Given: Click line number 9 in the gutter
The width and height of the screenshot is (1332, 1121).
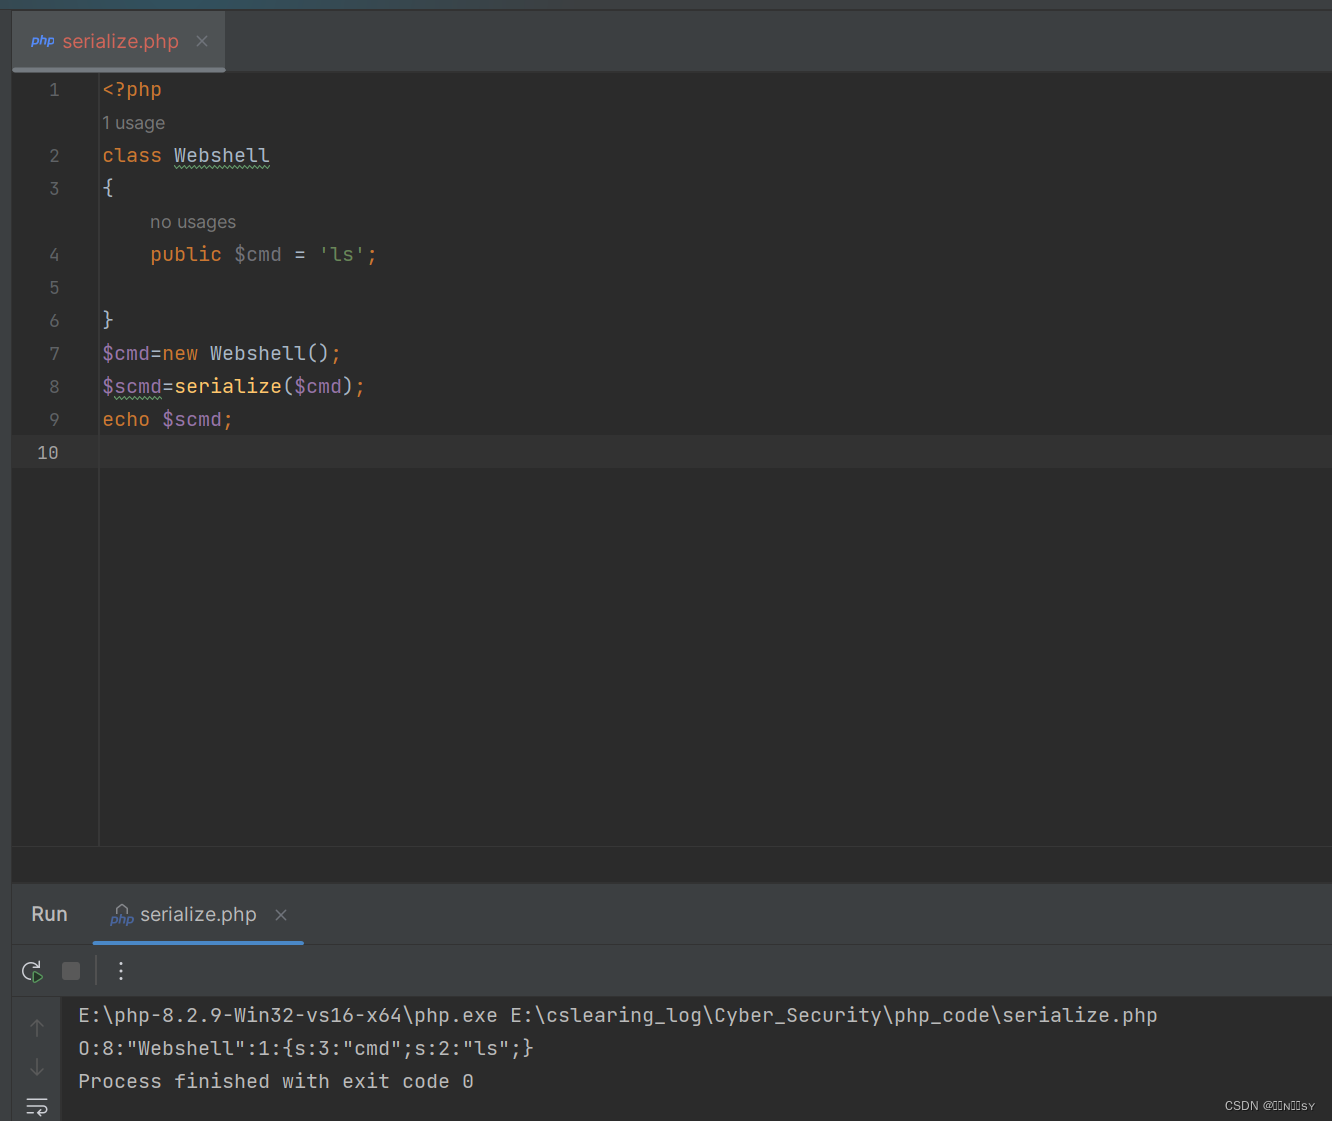Looking at the screenshot, I should point(54,419).
